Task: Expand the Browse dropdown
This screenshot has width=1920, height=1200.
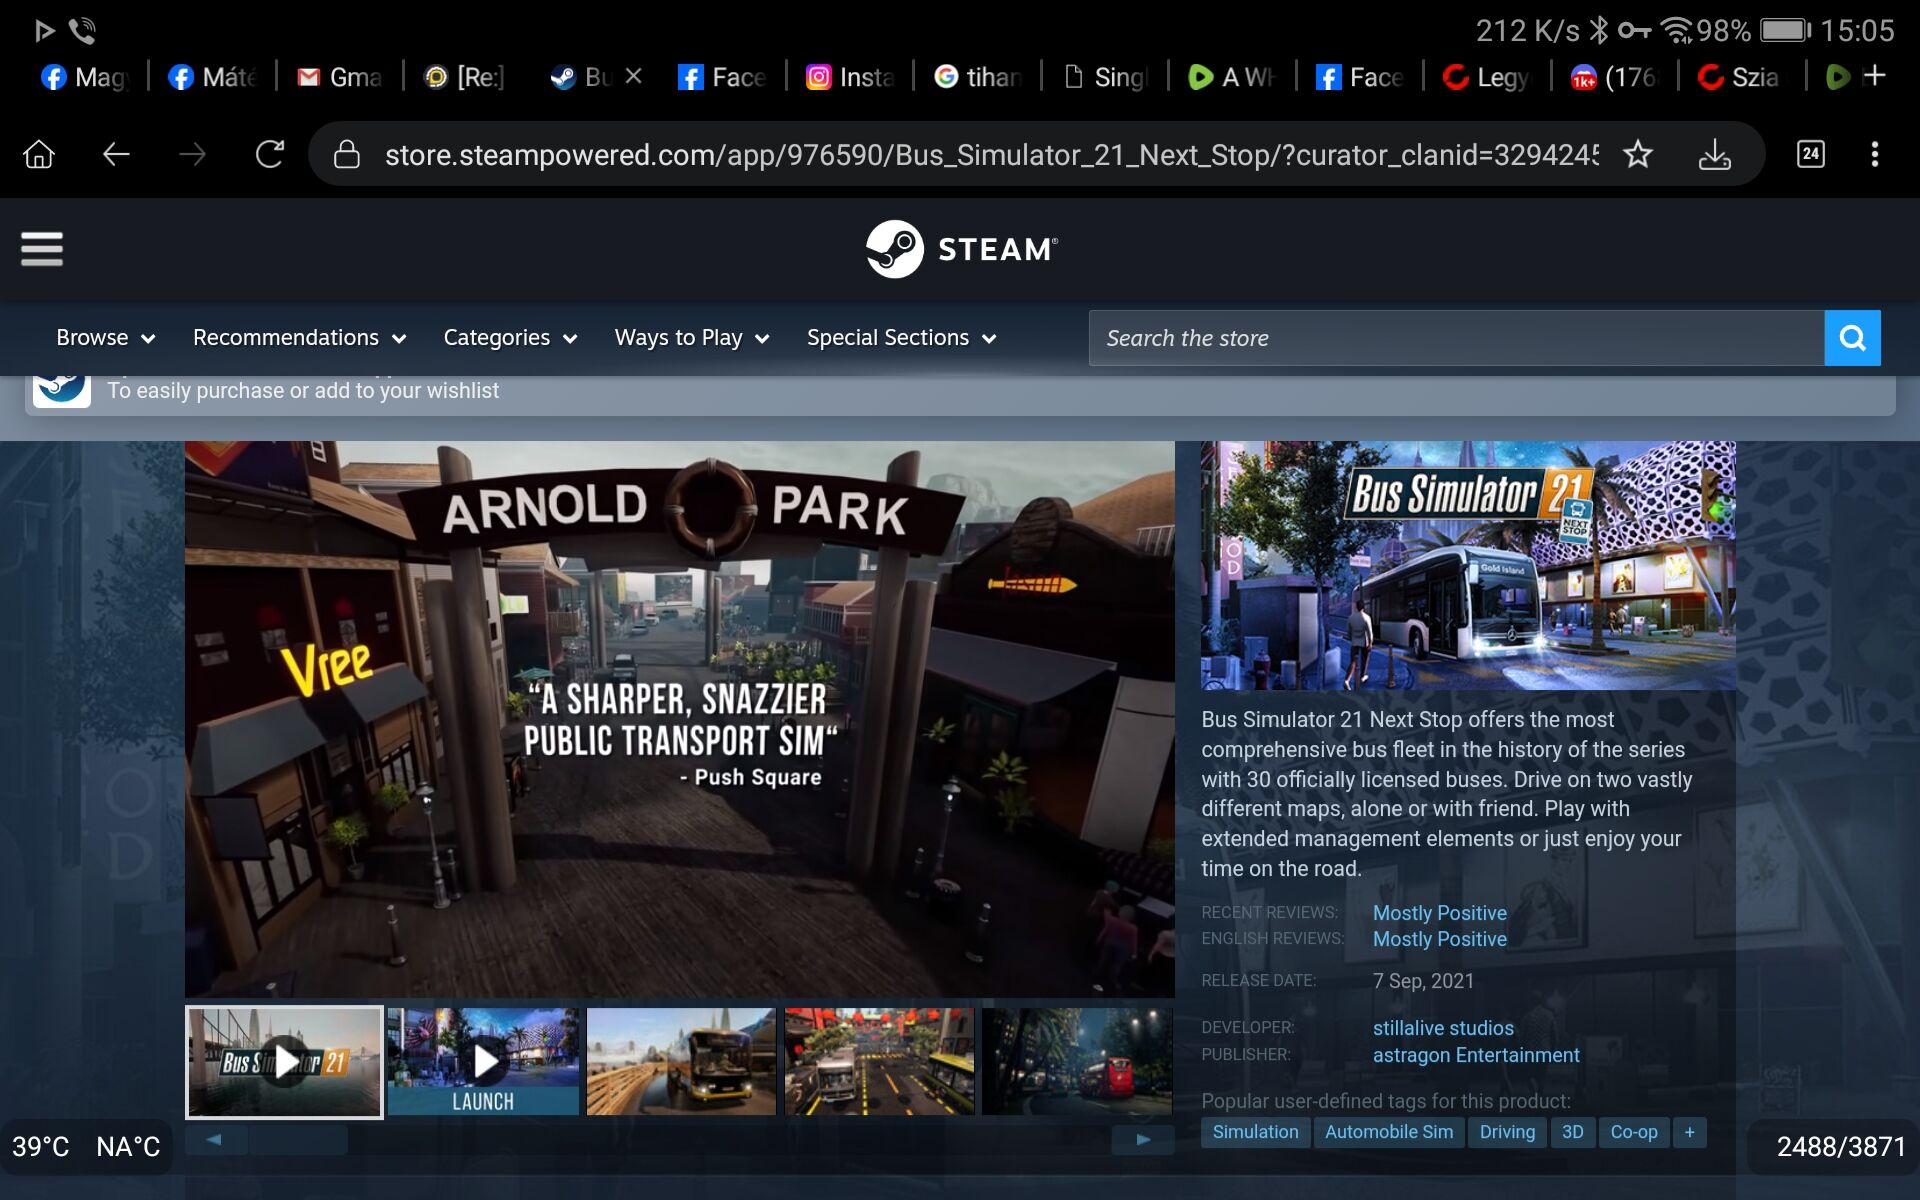Action: coord(105,338)
